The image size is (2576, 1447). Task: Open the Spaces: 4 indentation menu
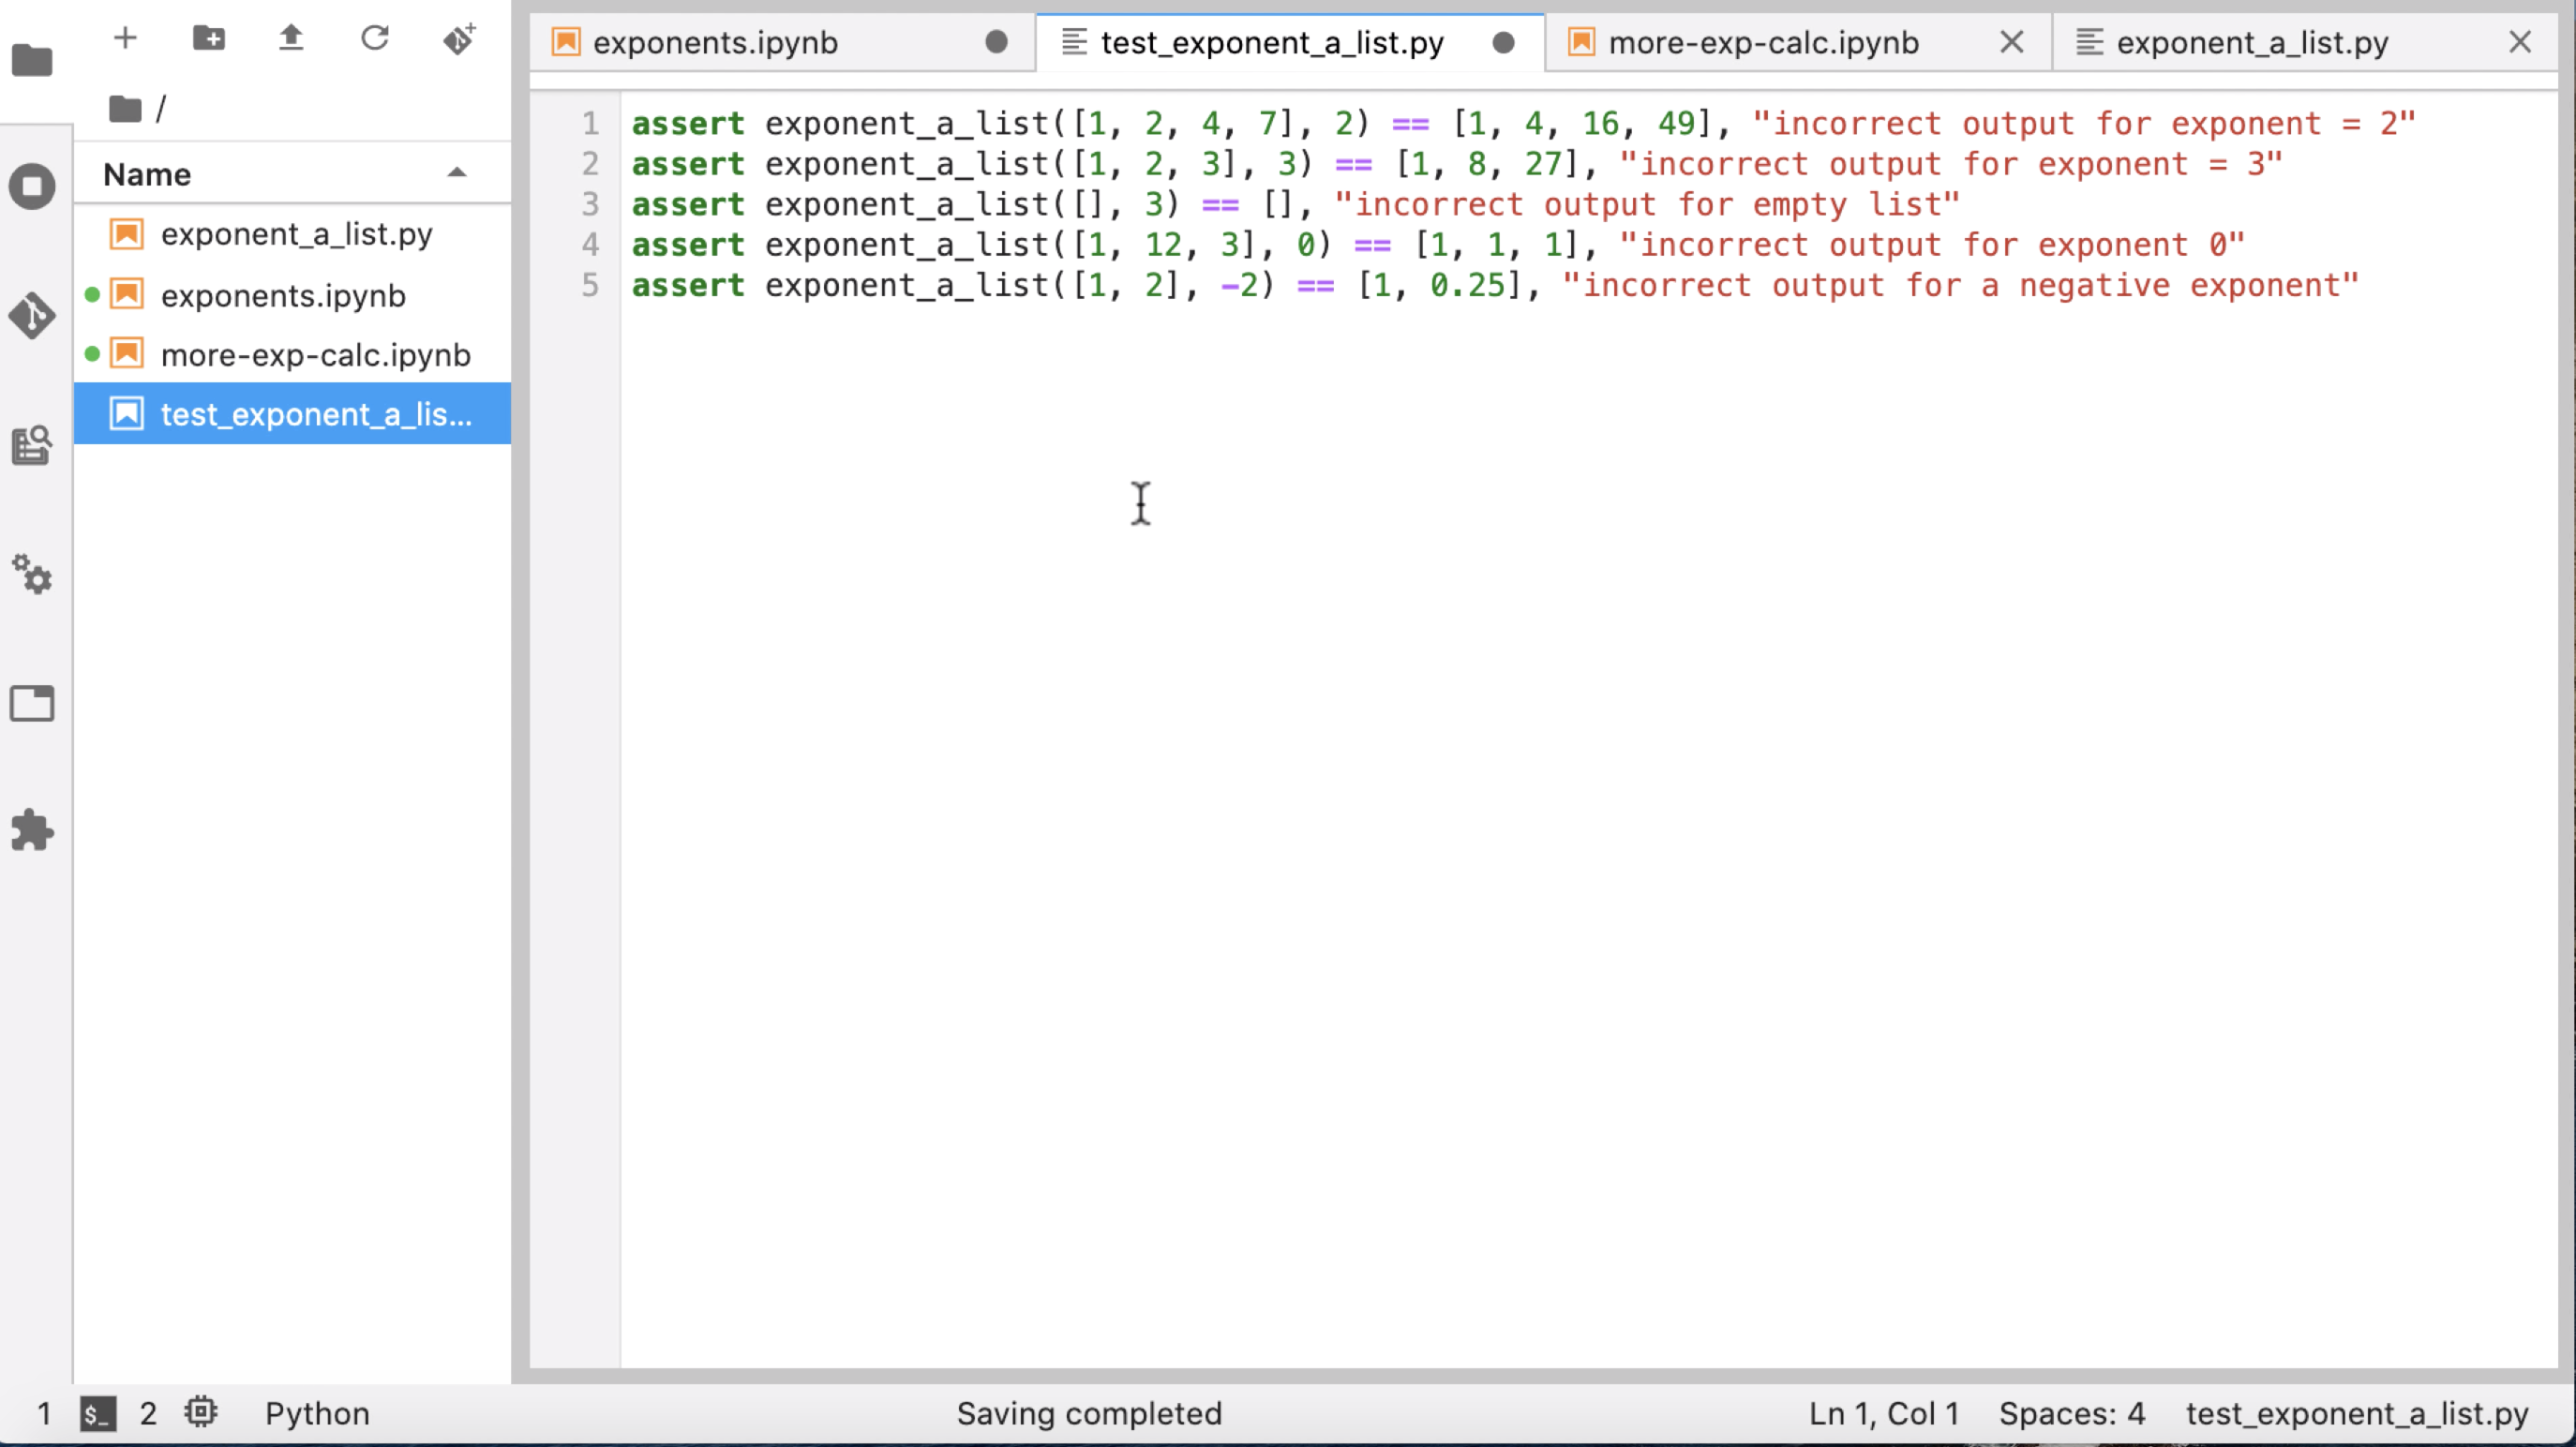pyautogui.click(x=2071, y=1413)
